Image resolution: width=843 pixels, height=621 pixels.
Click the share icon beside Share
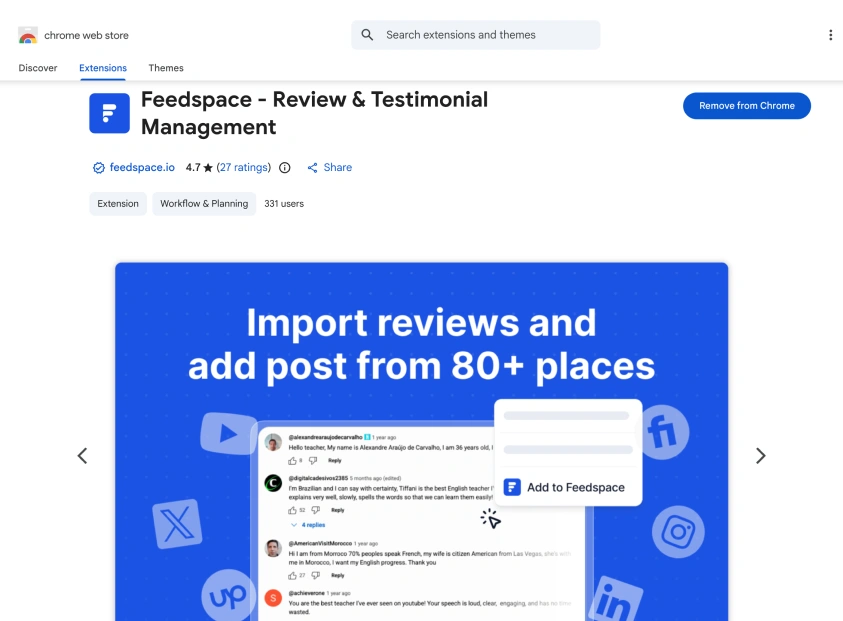tap(312, 168)
